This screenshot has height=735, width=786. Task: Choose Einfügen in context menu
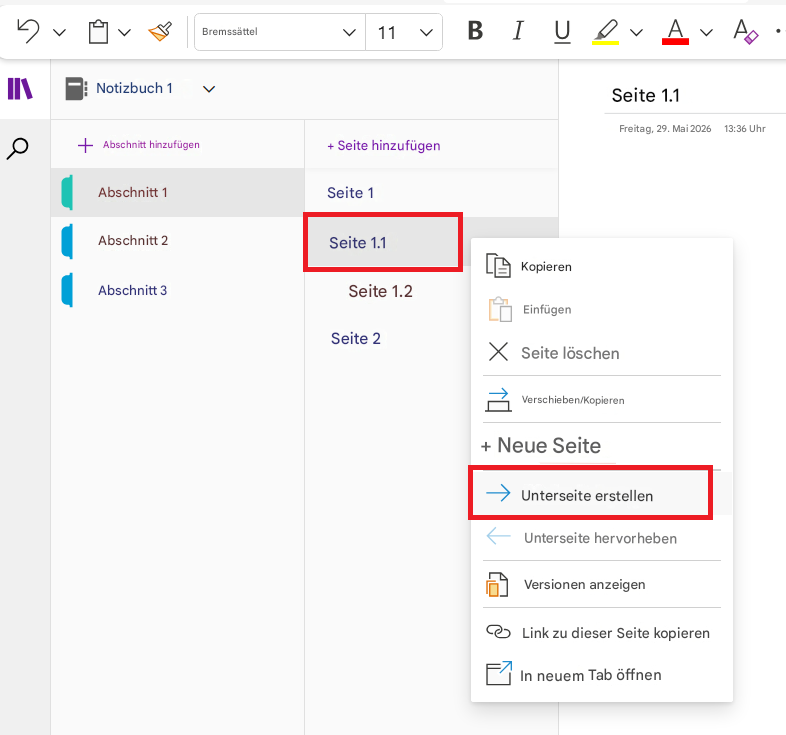602,309
